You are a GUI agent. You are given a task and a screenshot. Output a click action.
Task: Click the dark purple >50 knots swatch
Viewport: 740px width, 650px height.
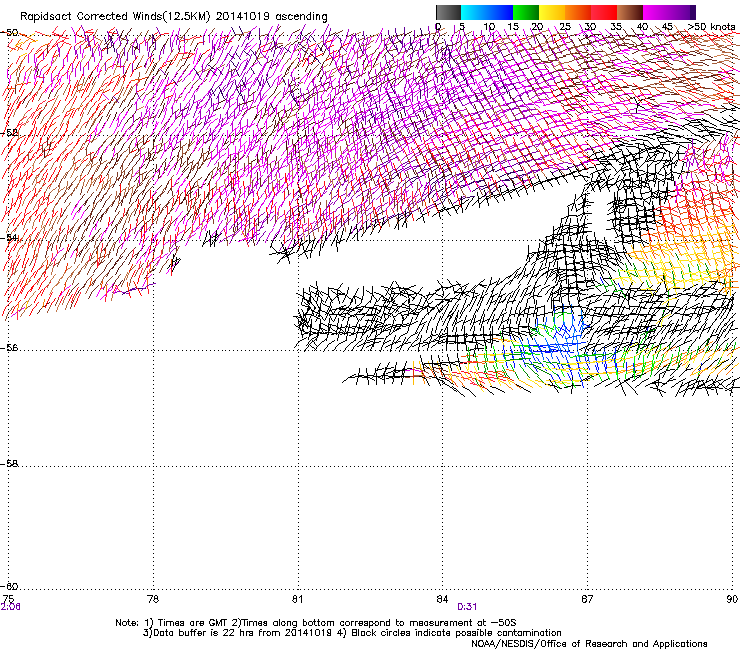[691, 12]
